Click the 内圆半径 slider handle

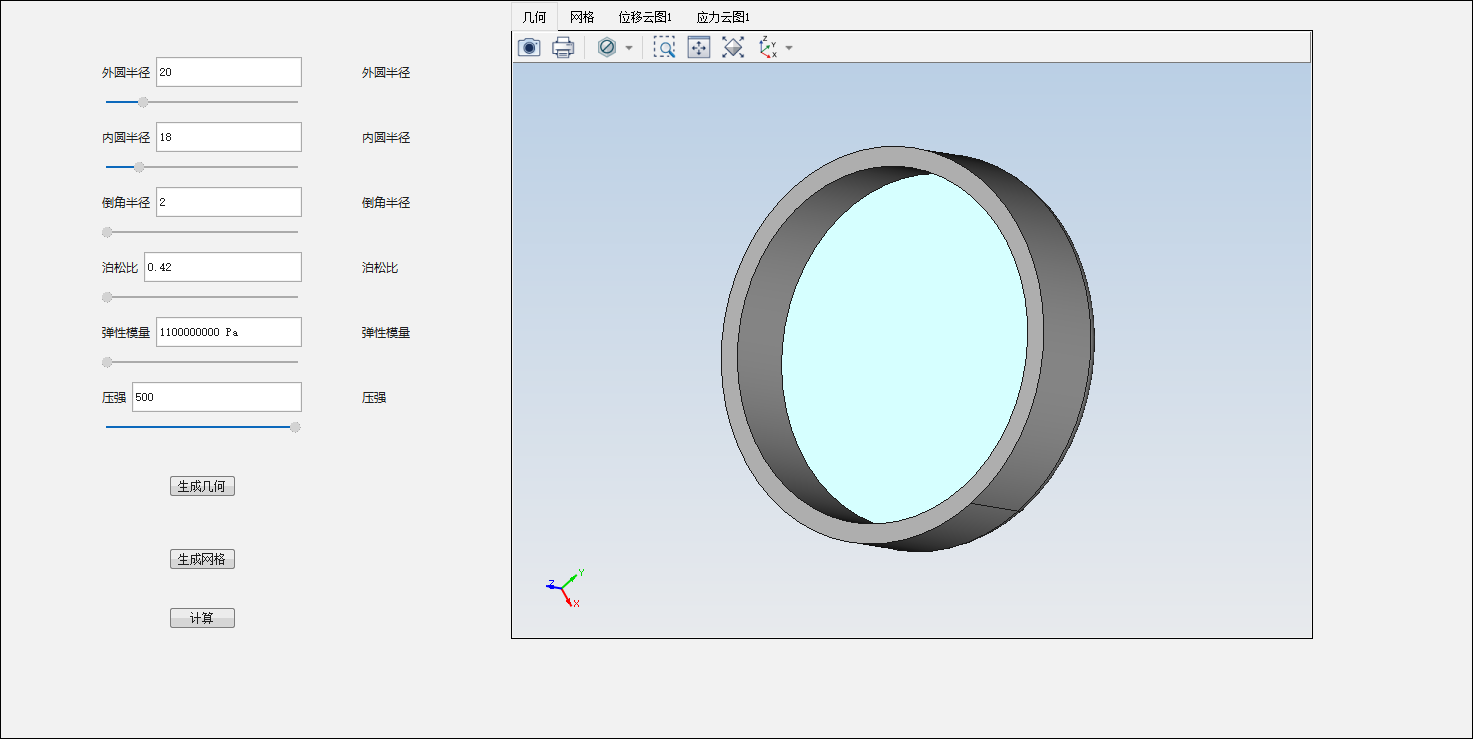(139, 167)
